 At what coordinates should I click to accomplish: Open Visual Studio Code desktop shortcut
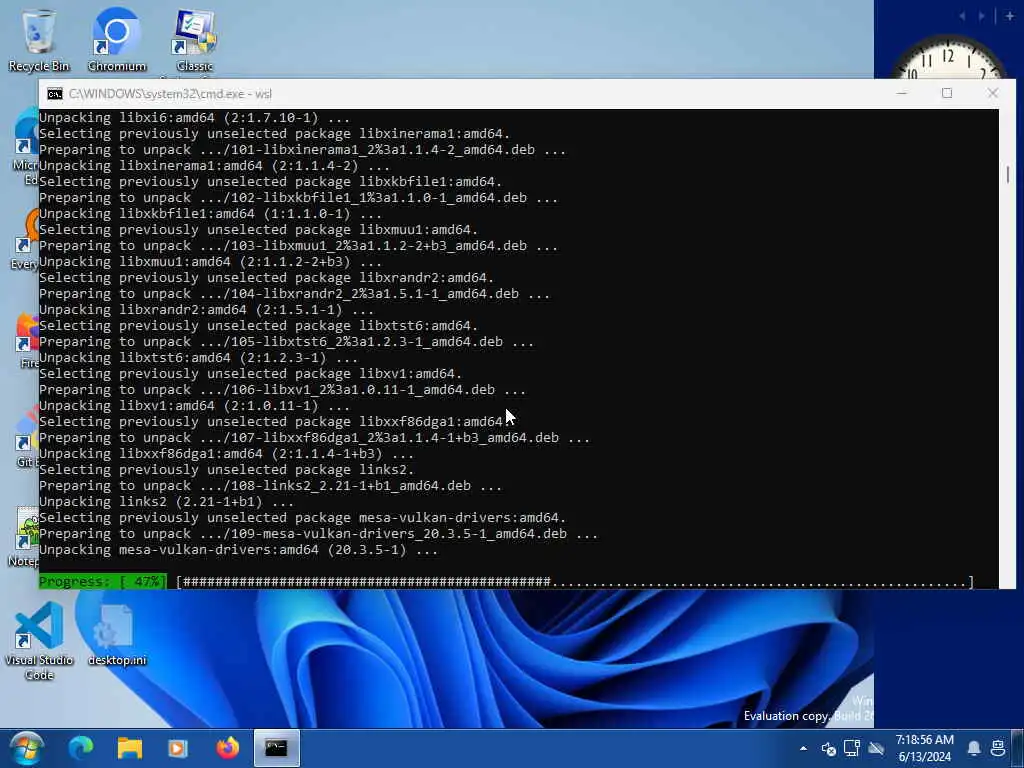pos(39,640)
